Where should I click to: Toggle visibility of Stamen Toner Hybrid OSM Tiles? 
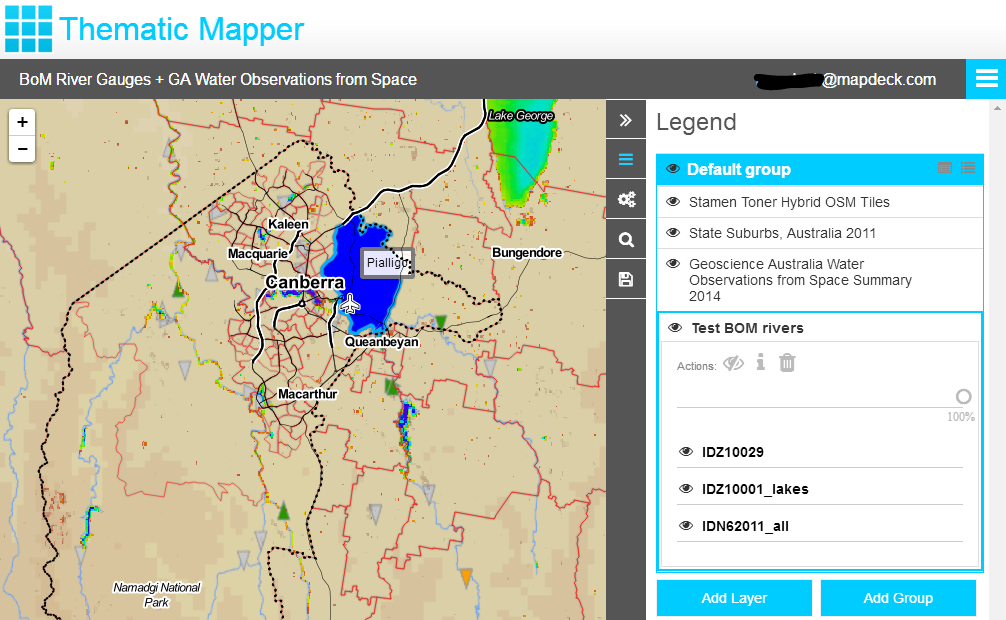click(672, 201)
